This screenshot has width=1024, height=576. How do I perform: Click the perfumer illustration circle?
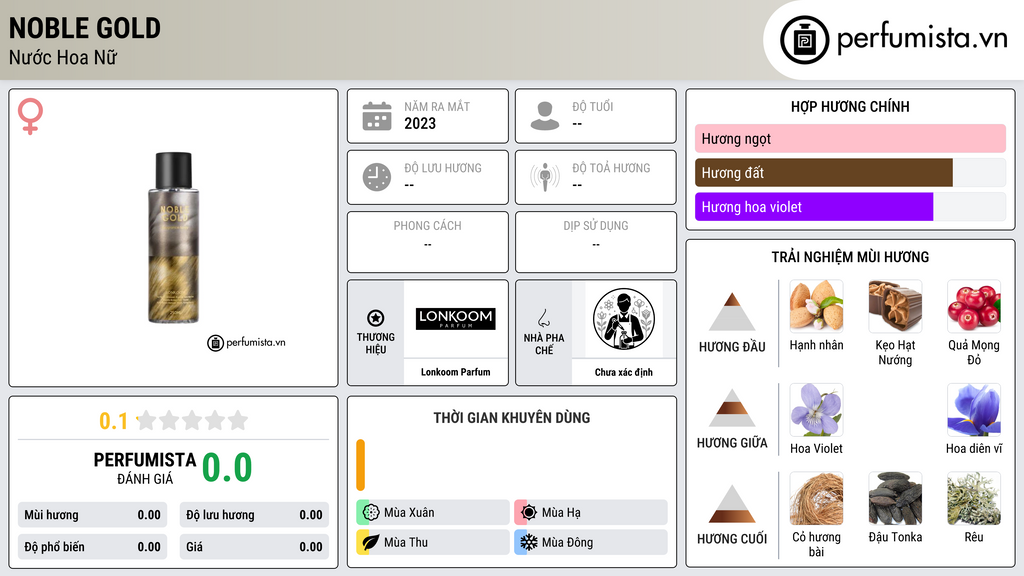point(624,319)
